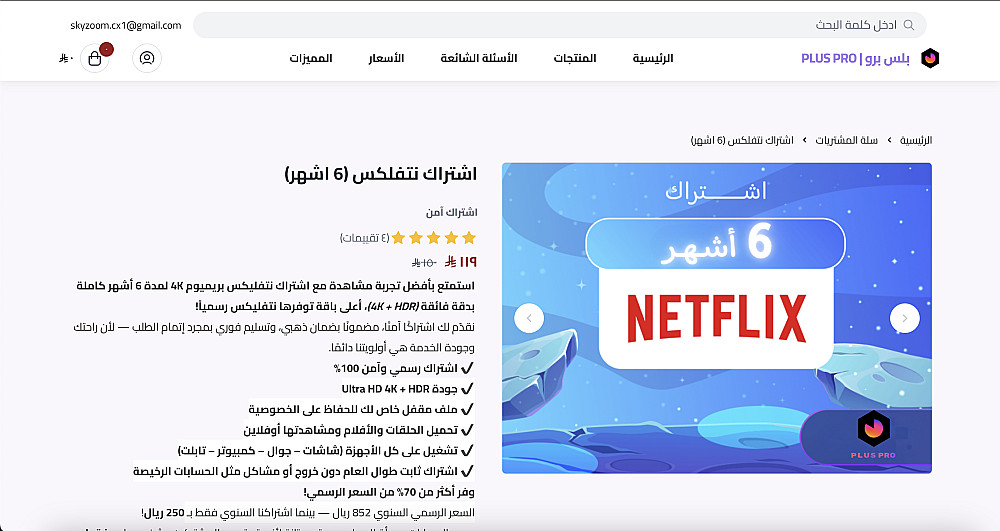Open the shopping cart icon
This screenshot has width=1000, height=531.
coord(95,59)
